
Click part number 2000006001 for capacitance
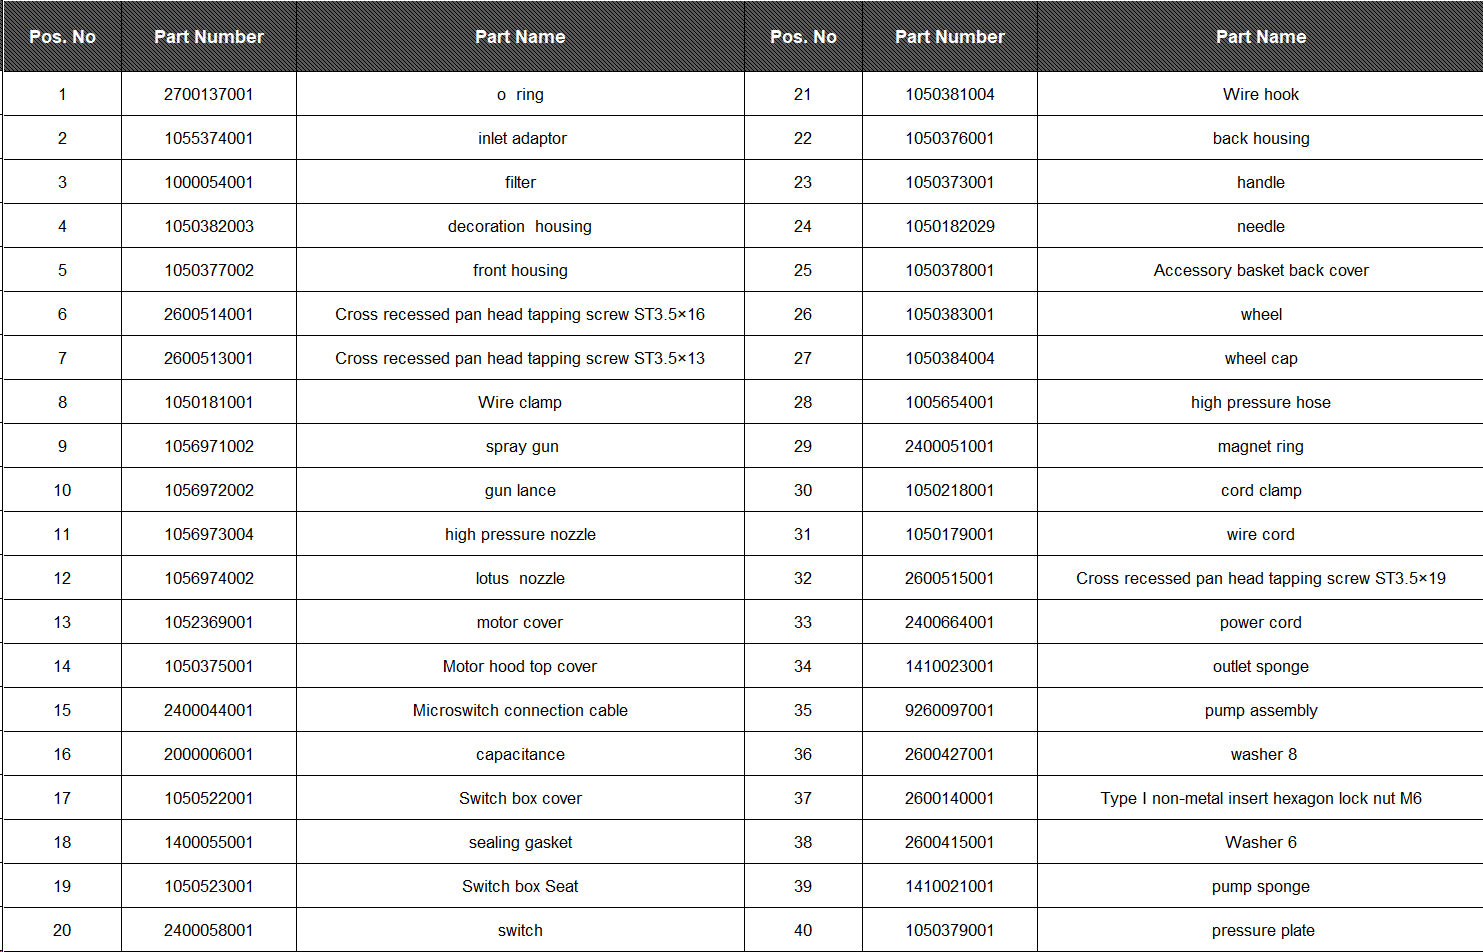point(209,754)
